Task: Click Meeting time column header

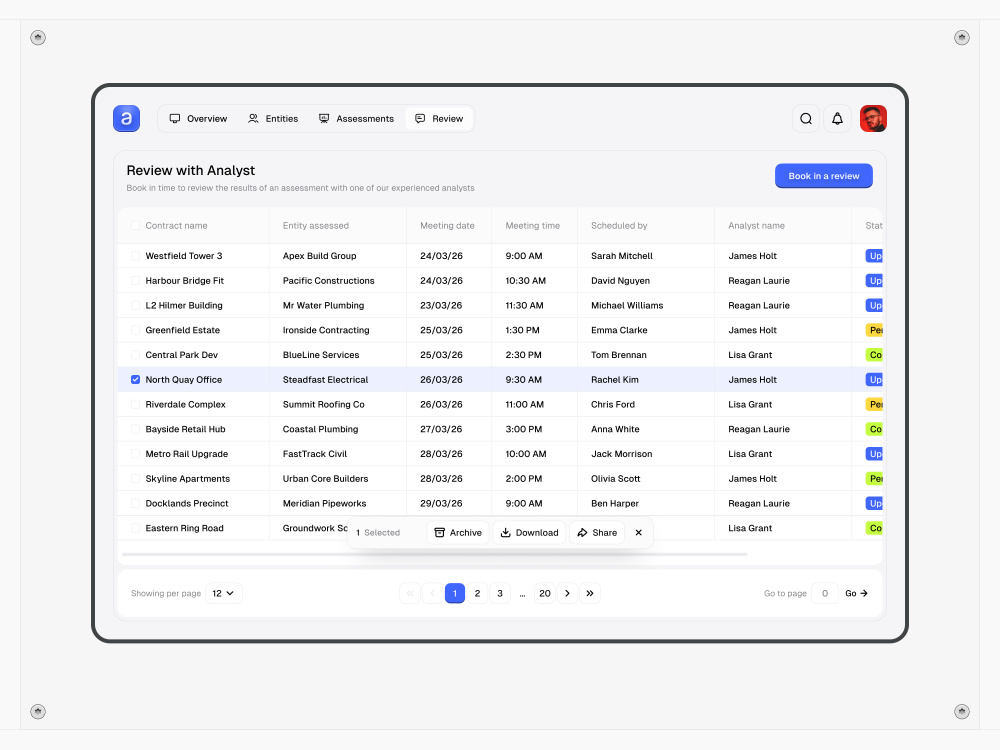Action: coord(533,226)
